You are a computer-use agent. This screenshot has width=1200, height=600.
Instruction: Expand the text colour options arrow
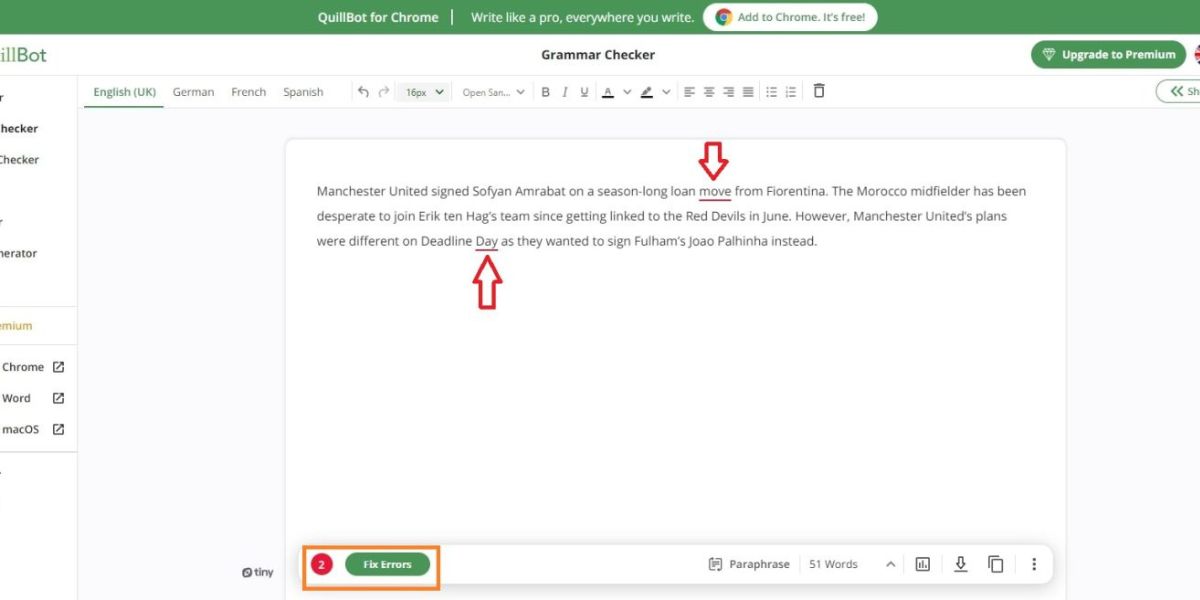tap(627, 92)
